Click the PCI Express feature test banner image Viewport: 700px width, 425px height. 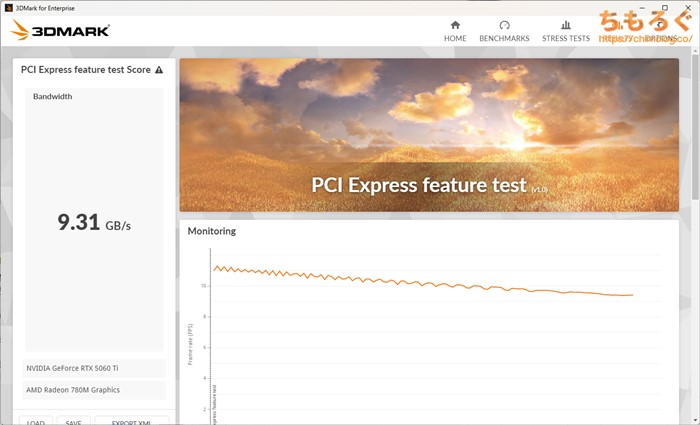coord(429,135)
